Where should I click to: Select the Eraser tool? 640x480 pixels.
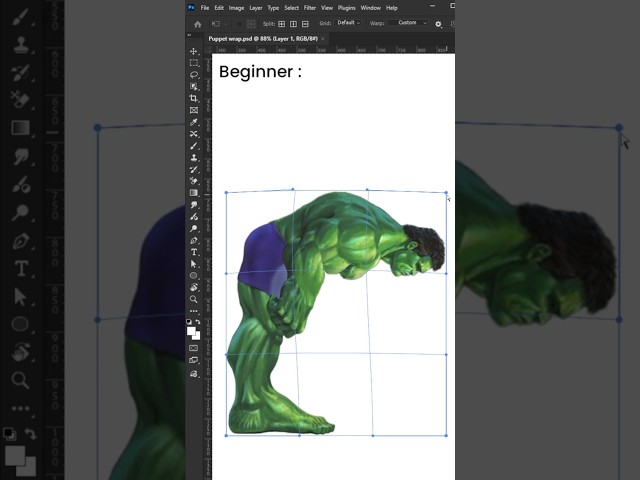pos(193,181)
